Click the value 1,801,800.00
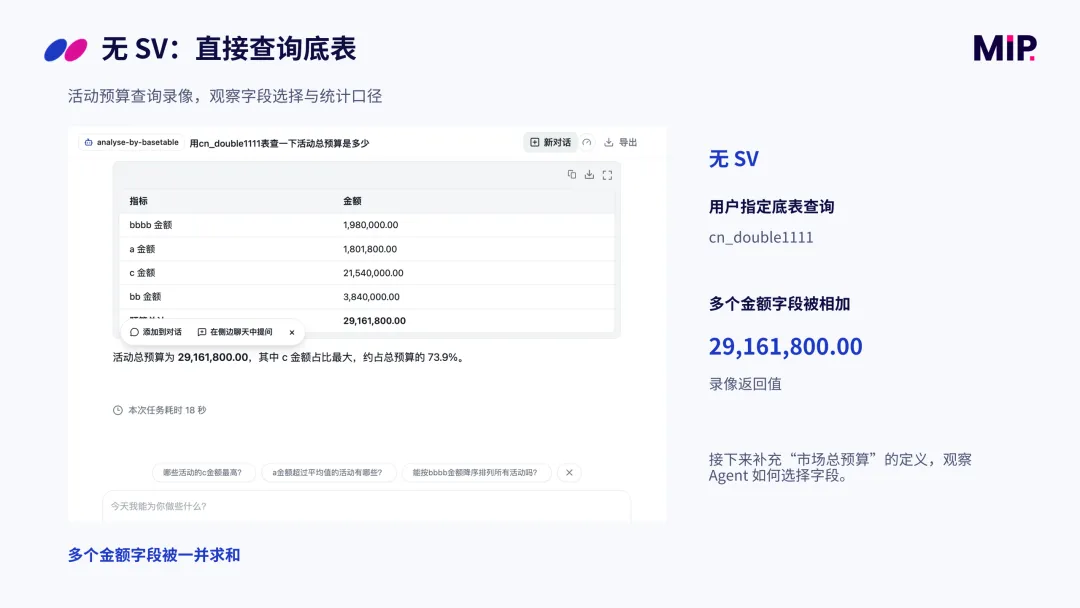This screenshot has width=1080, height=608. (370, 249)
